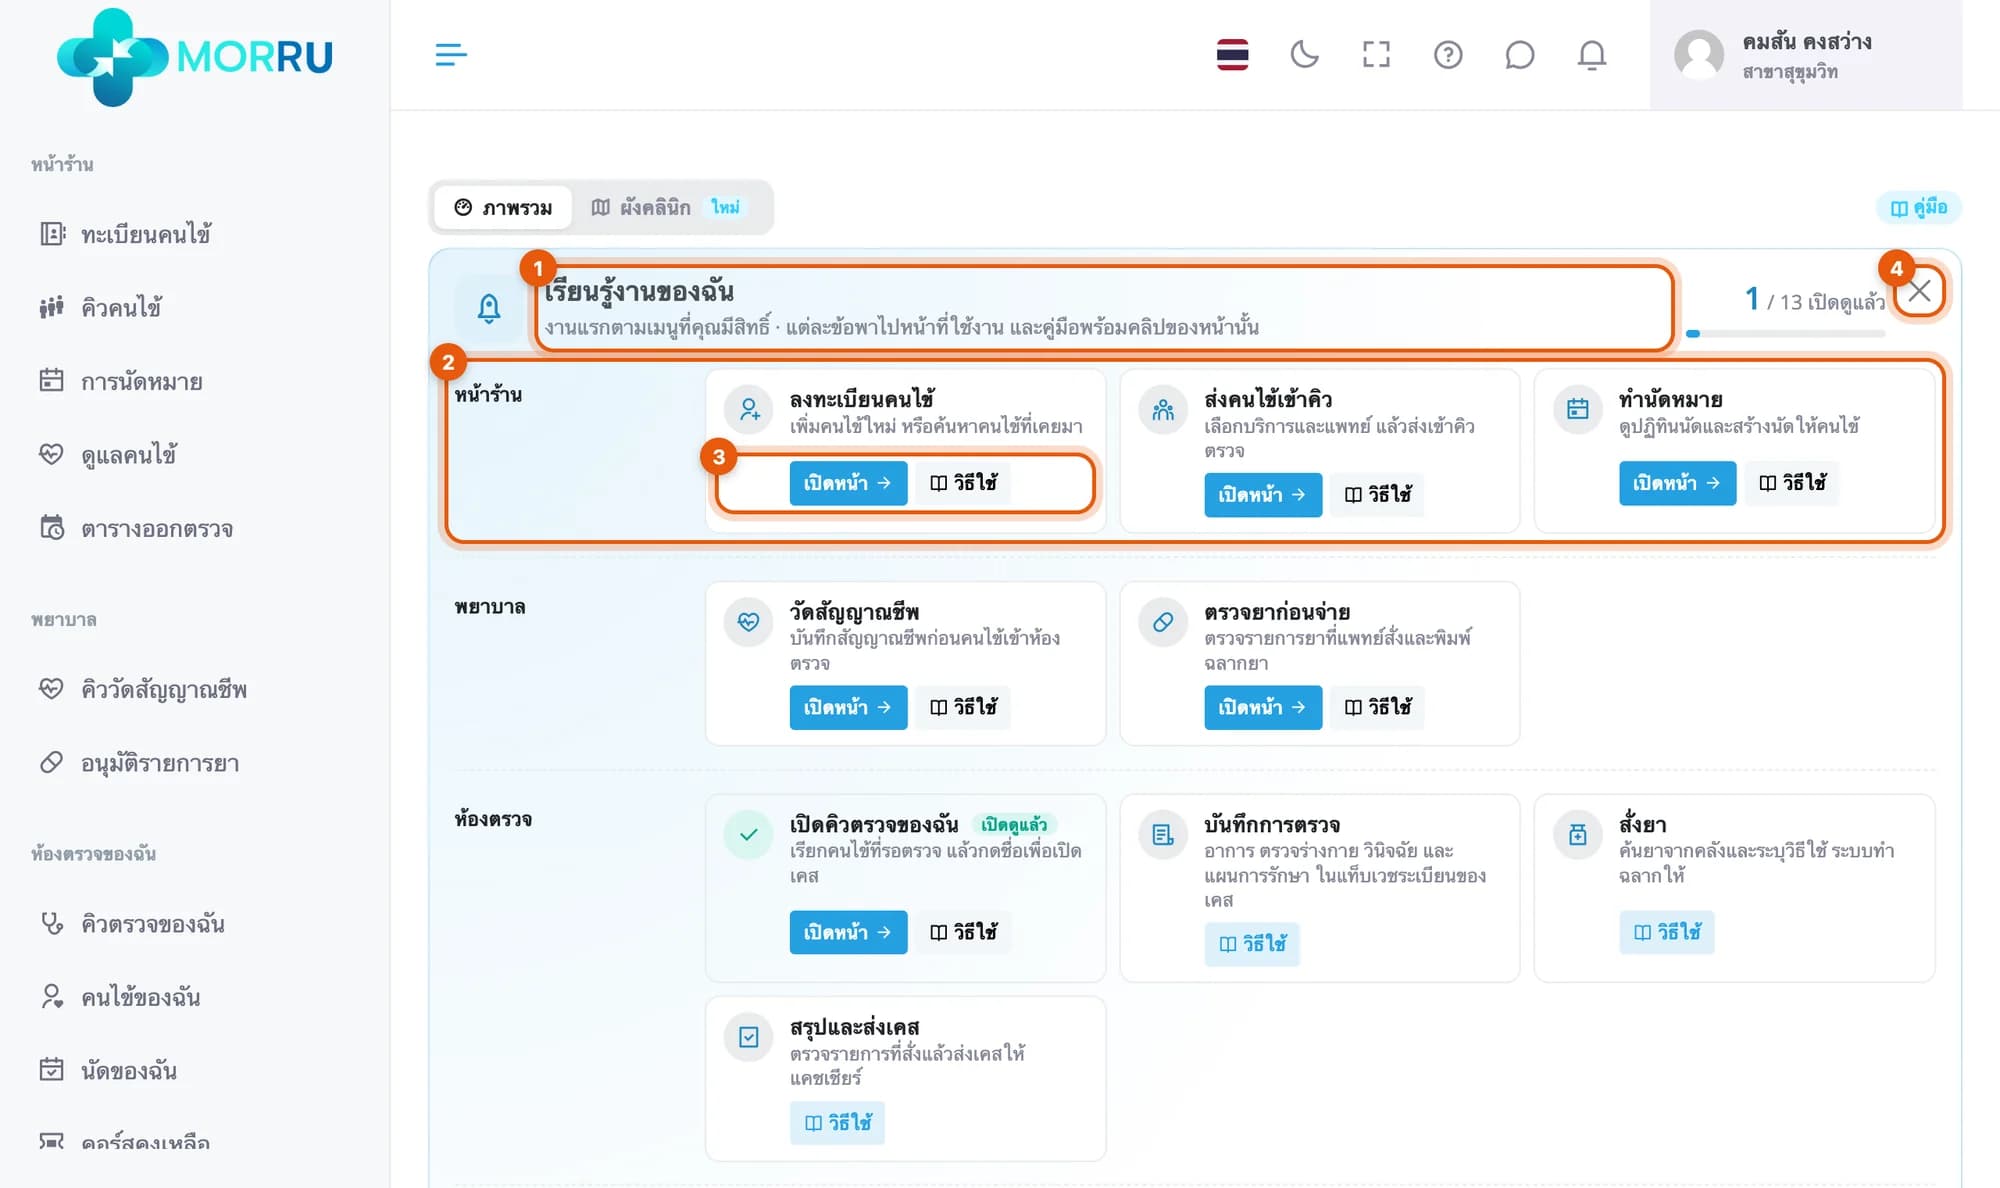Open the Thai flag language selector
Viewport: 2000px width, 1188px height.
coord(1232,54)
